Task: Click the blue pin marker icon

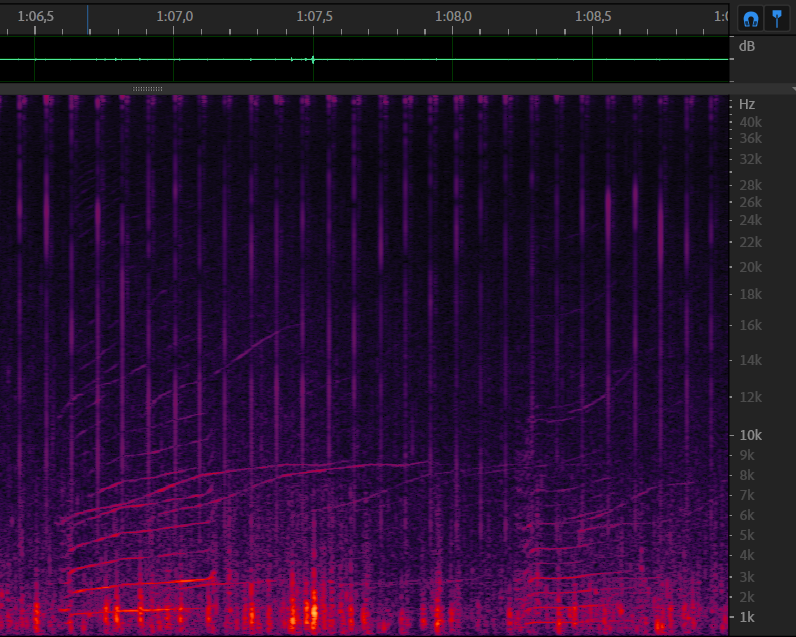Action: [777, 19]
